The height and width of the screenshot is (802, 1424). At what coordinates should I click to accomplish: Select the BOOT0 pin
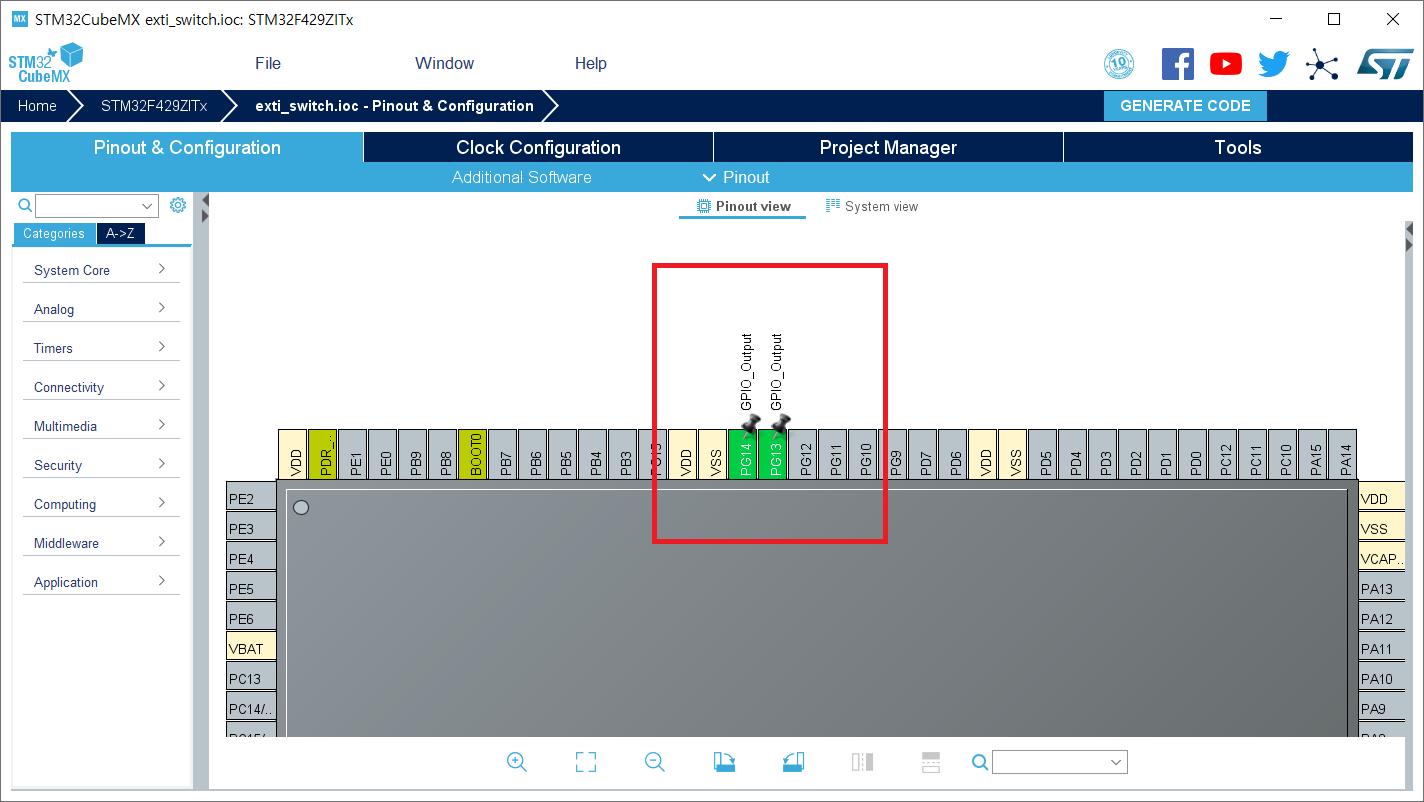[x=473, y=453]
